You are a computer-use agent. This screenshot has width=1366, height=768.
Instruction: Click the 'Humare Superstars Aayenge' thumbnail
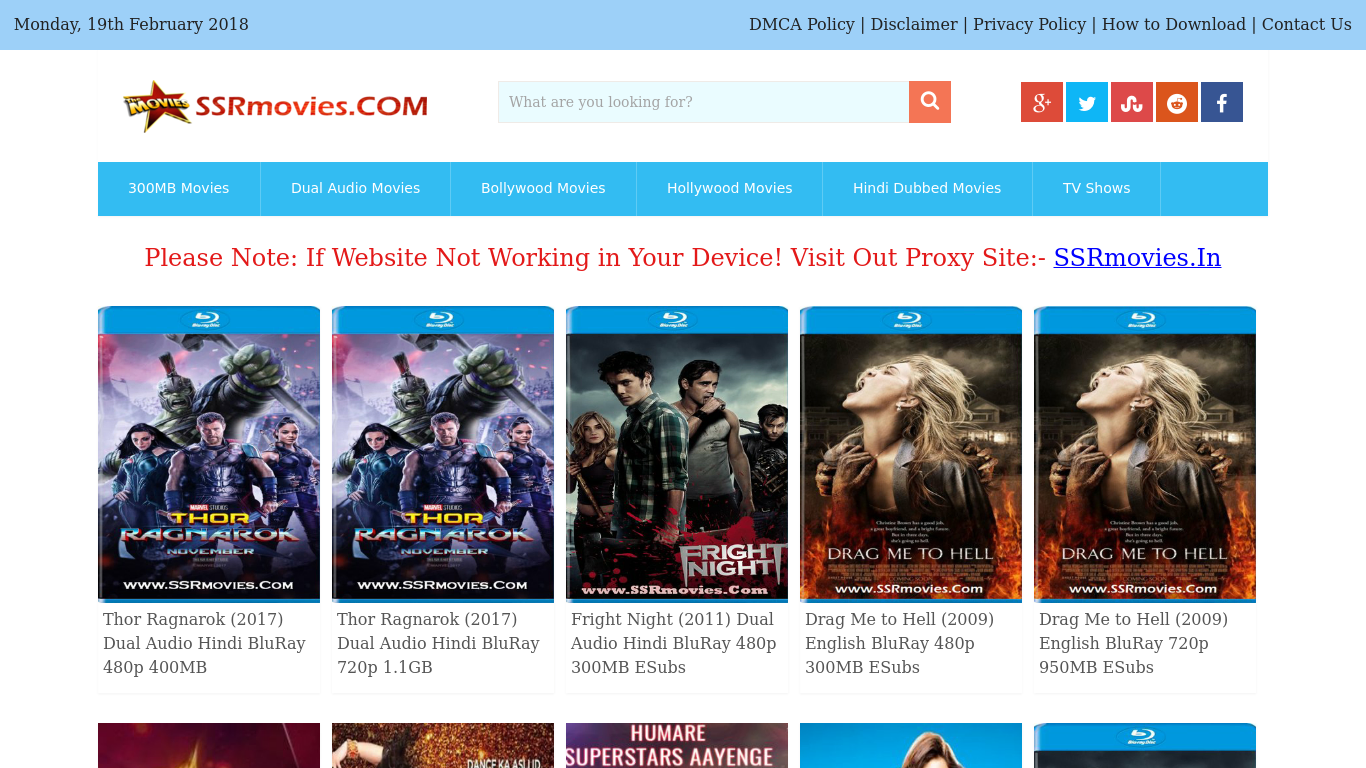[x=677, y=745]
